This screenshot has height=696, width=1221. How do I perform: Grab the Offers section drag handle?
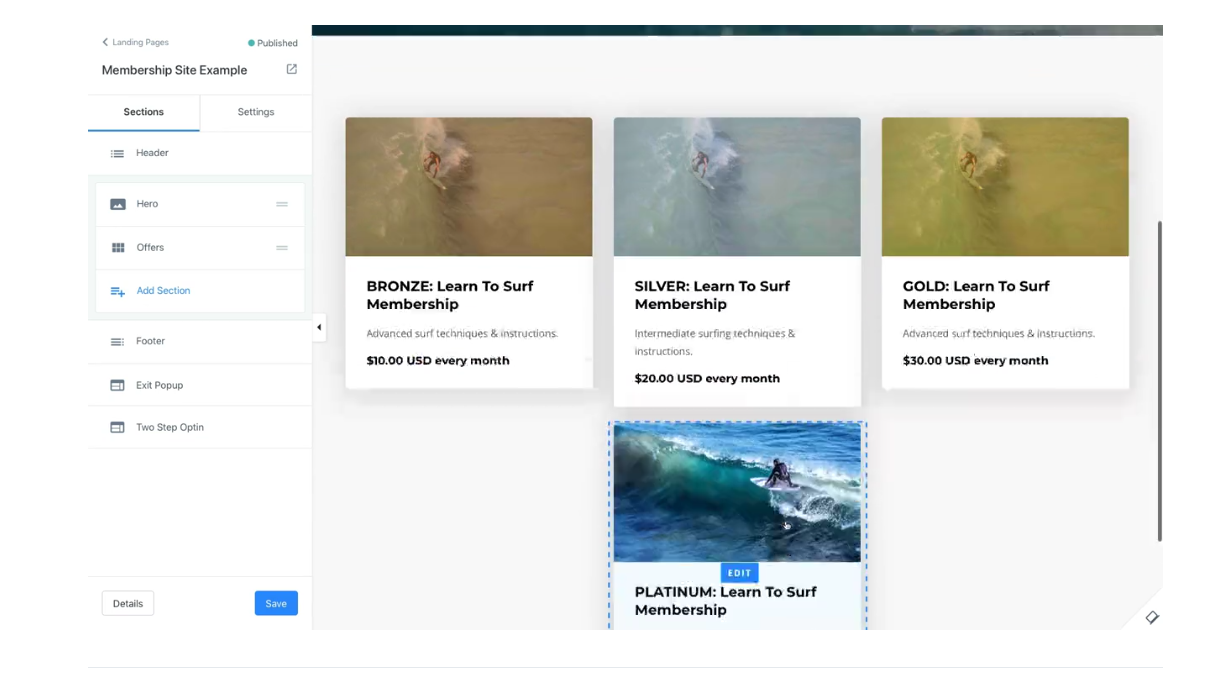[x=282, y=248]
